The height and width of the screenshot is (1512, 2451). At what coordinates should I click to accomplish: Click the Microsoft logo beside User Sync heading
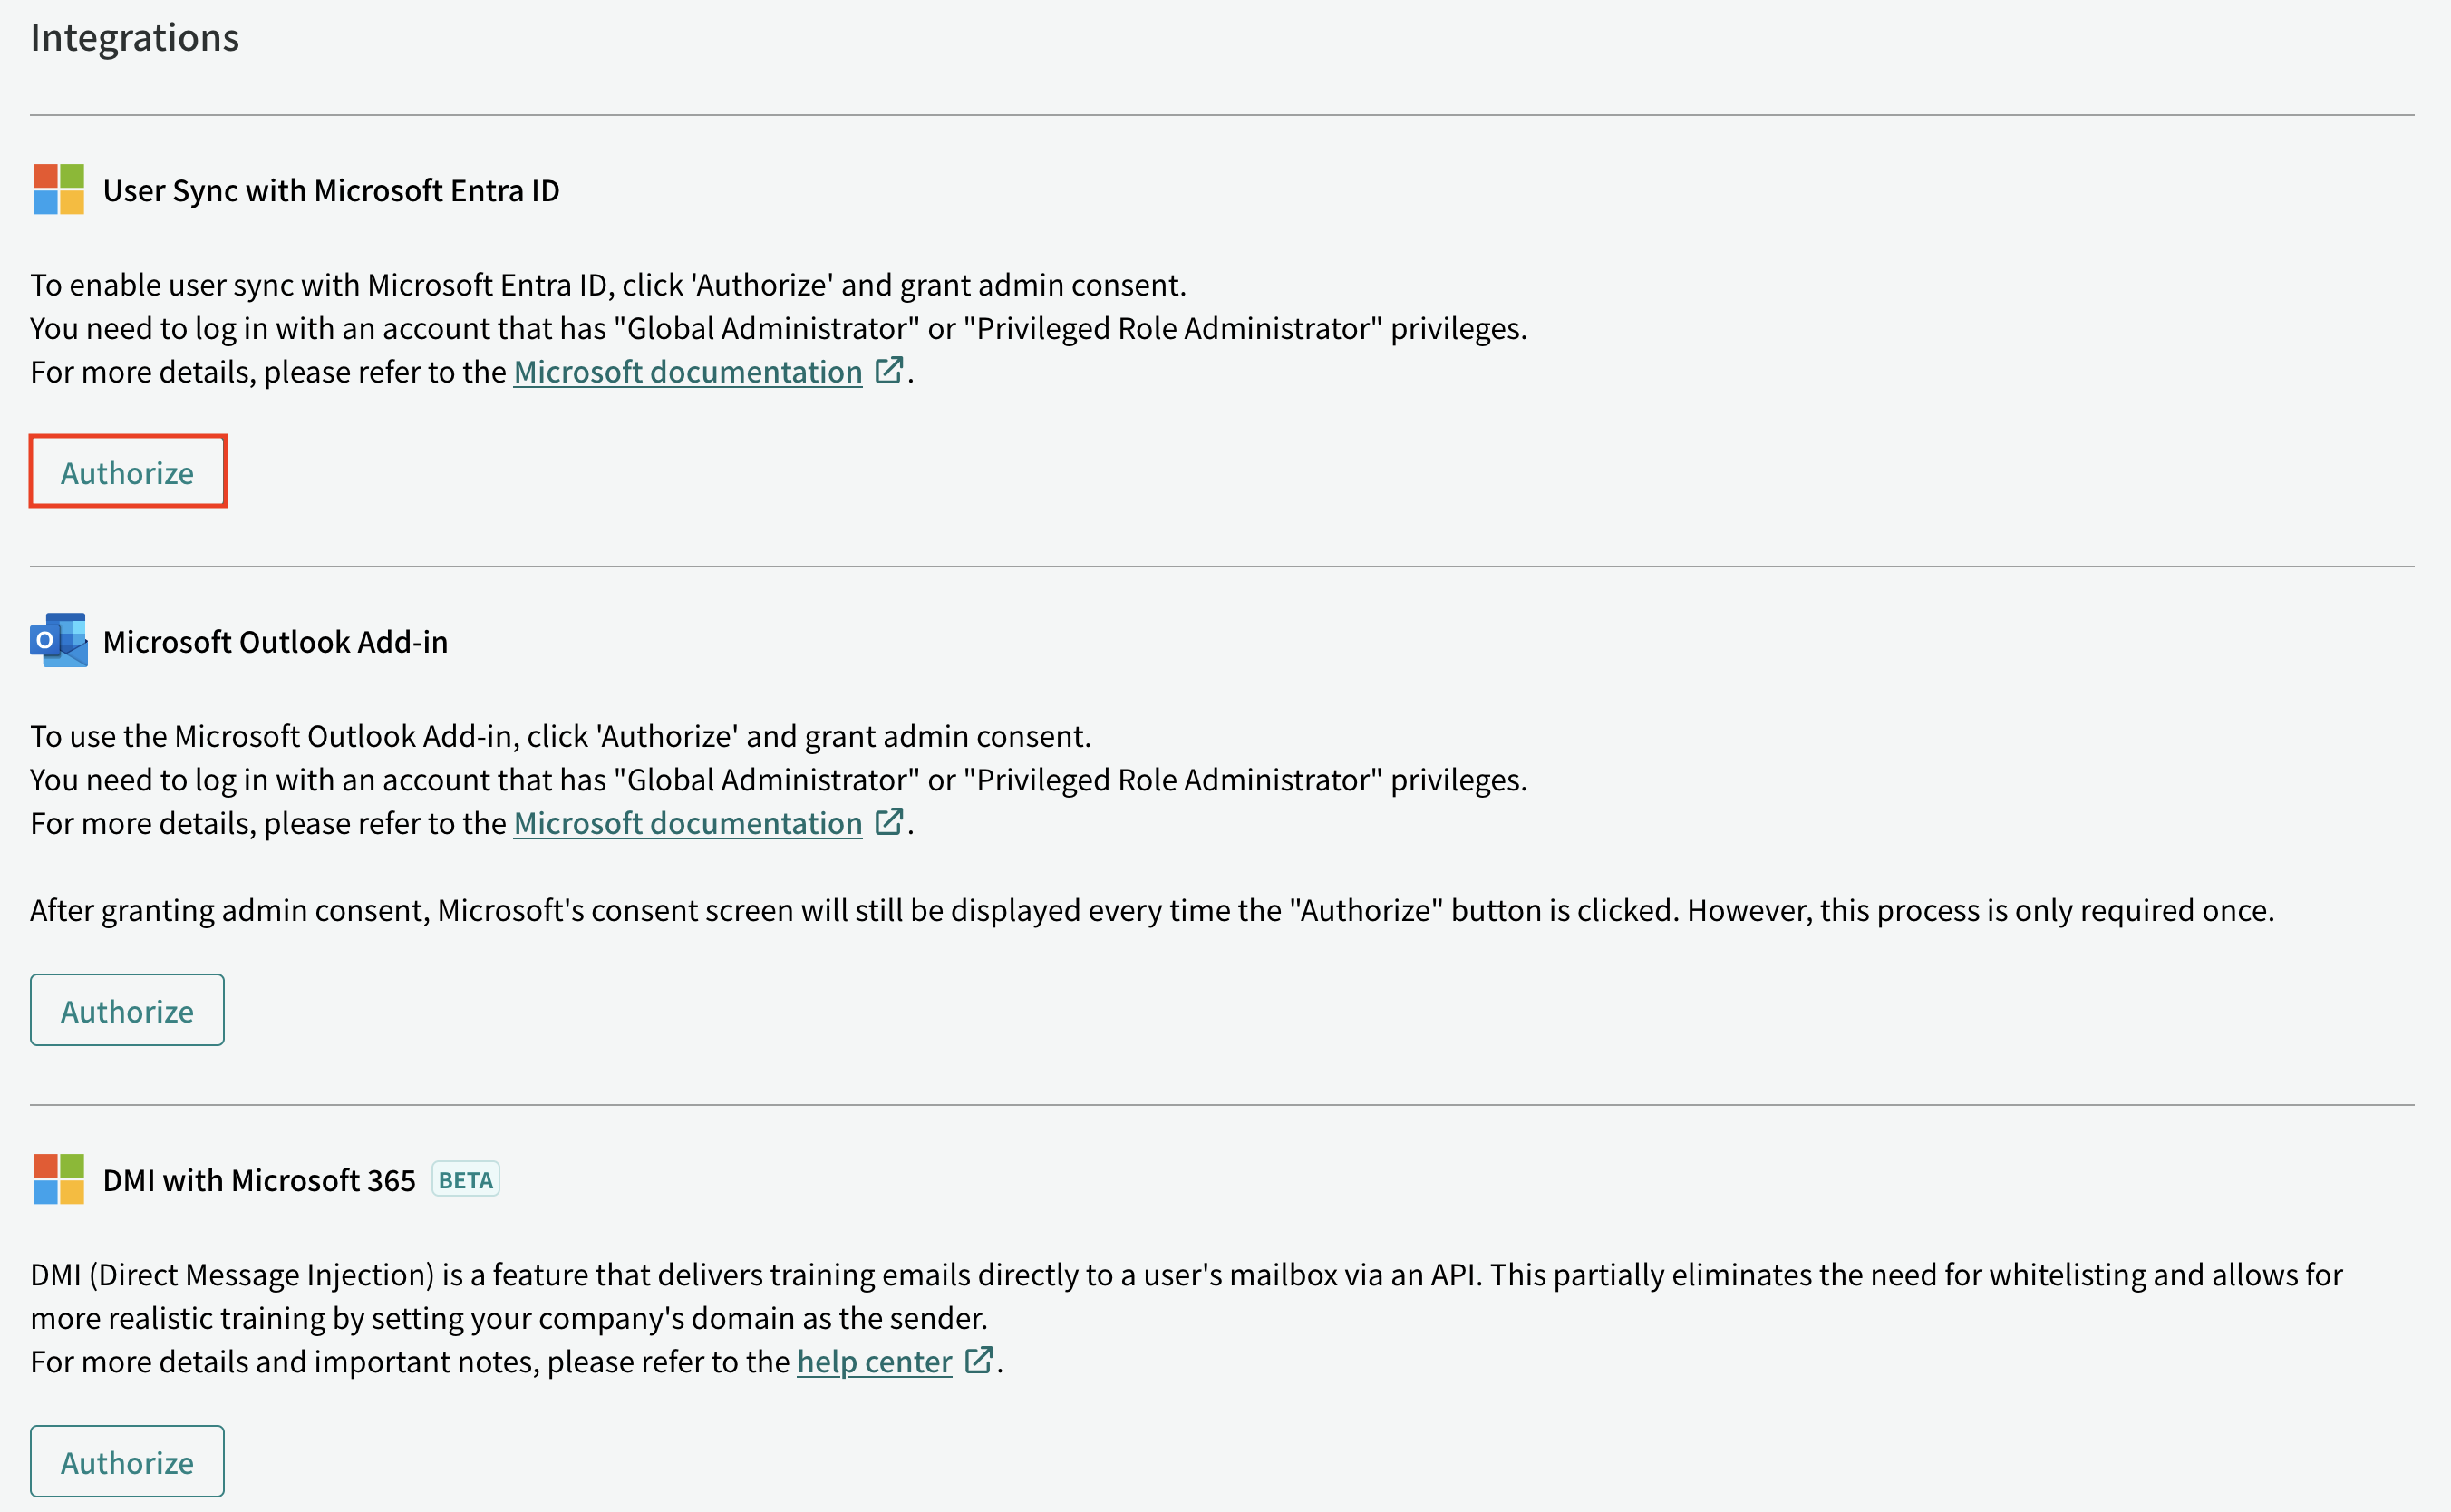tap(58, 190)
